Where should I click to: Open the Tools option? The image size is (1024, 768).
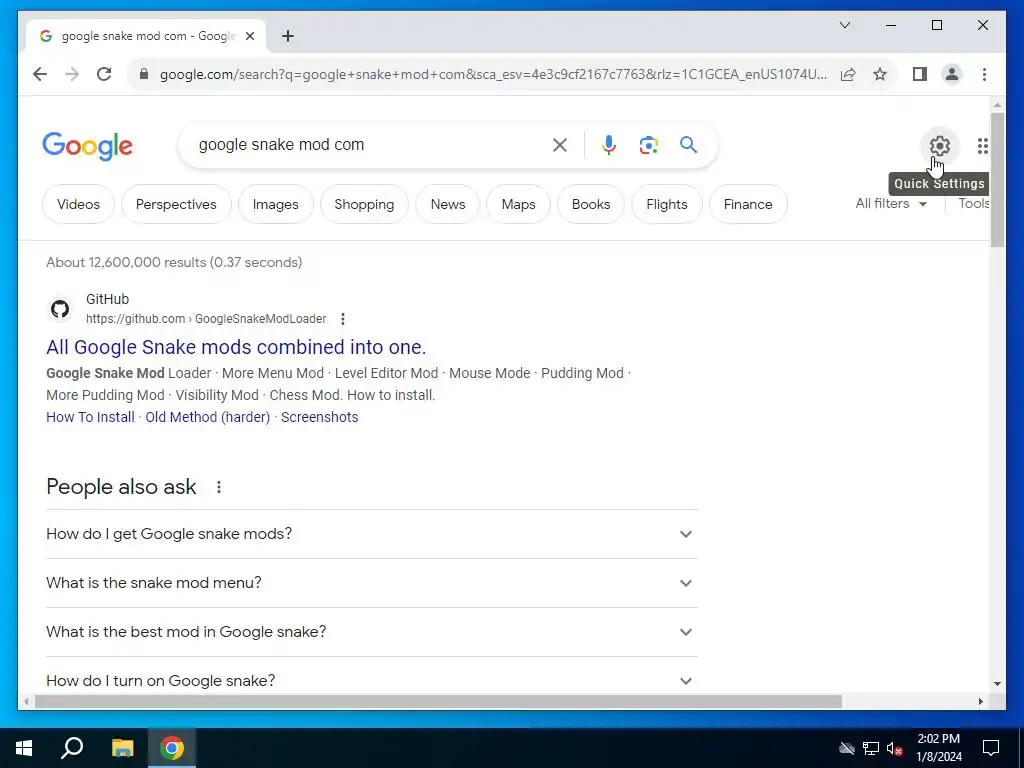(x=974, y=204)
